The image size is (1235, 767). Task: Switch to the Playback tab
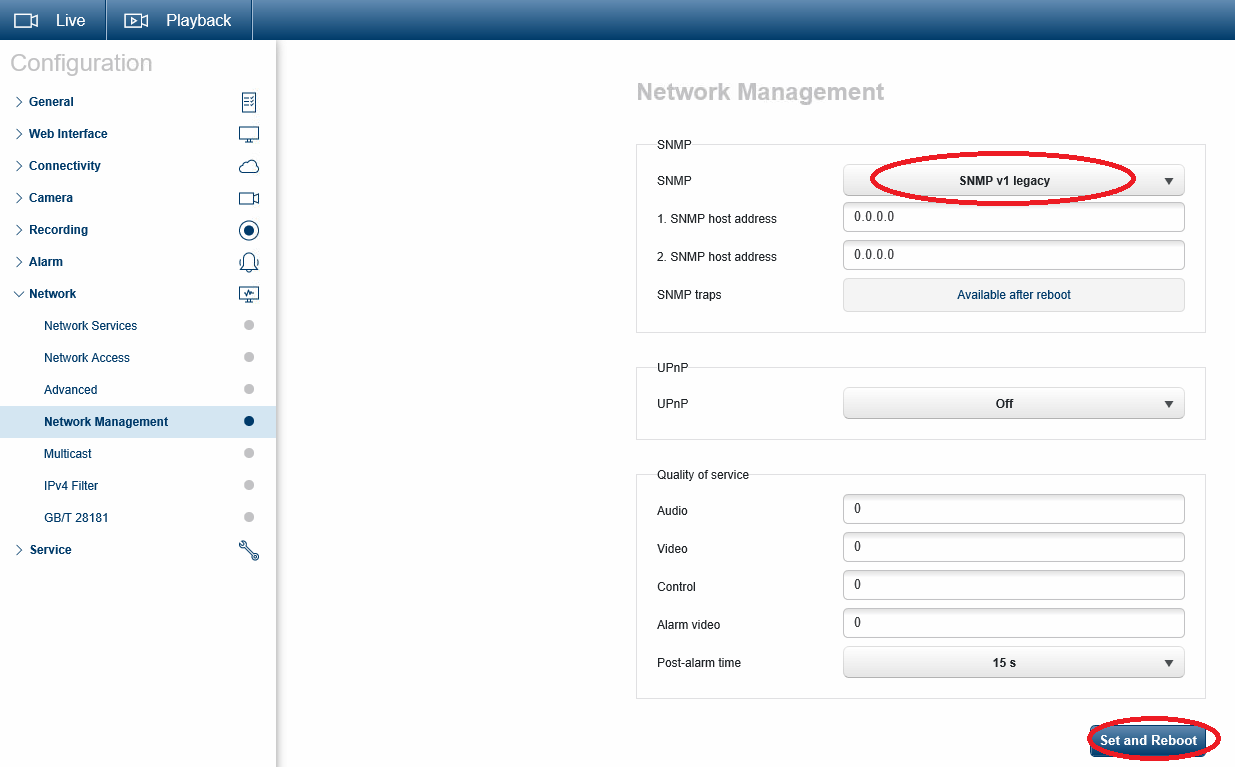tap(179, 20)
